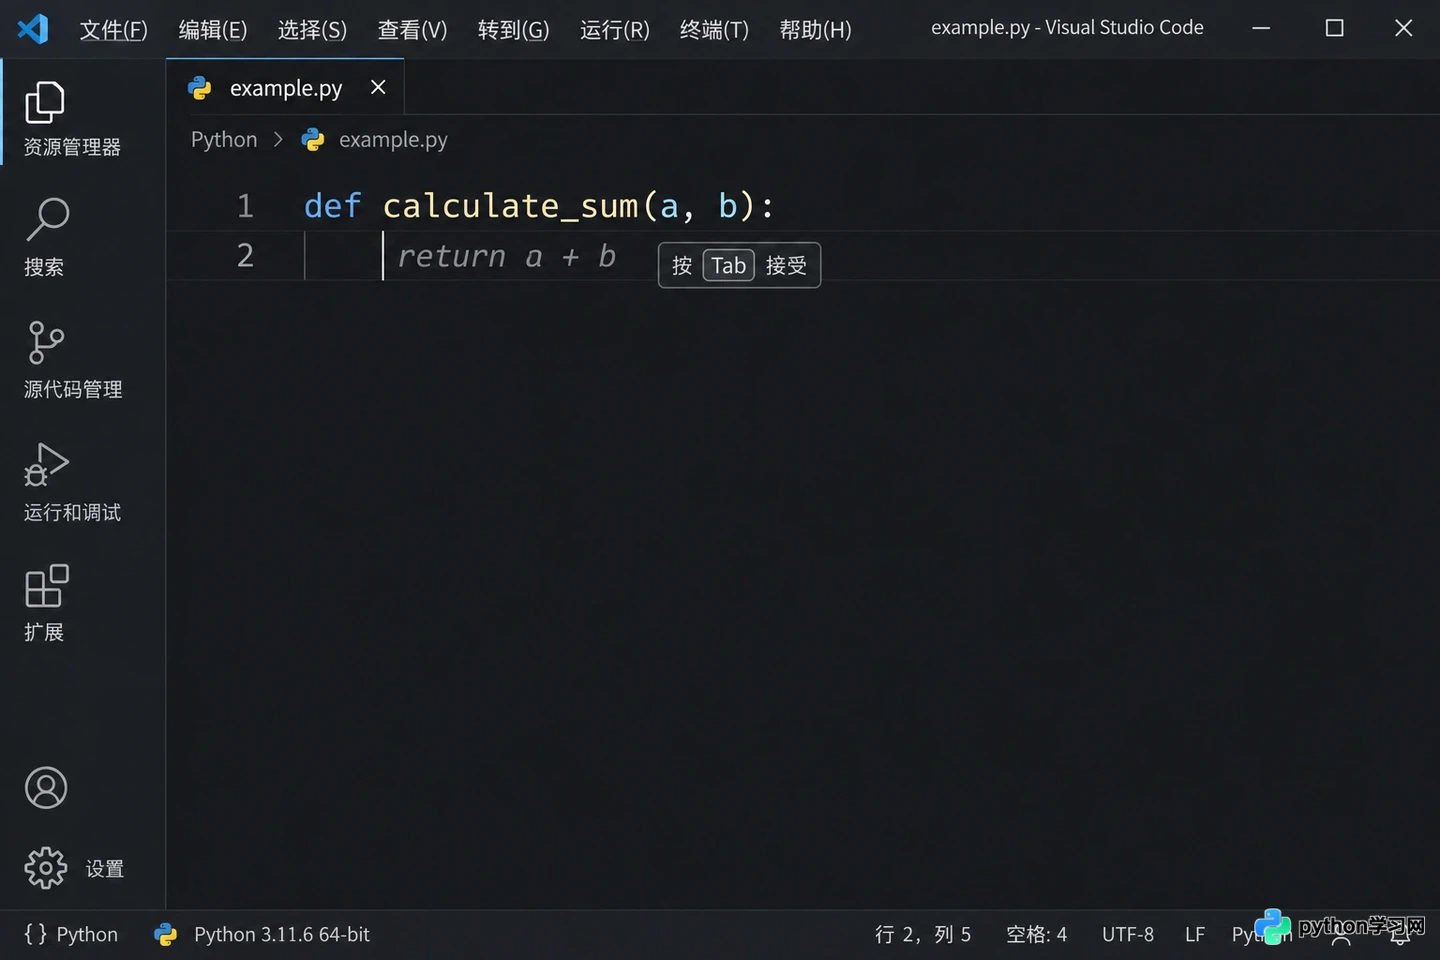The height and width of the screenshot is (960, 1440).
Task: Click the Python file icon in breadcrumb
Action: (313, 139)
